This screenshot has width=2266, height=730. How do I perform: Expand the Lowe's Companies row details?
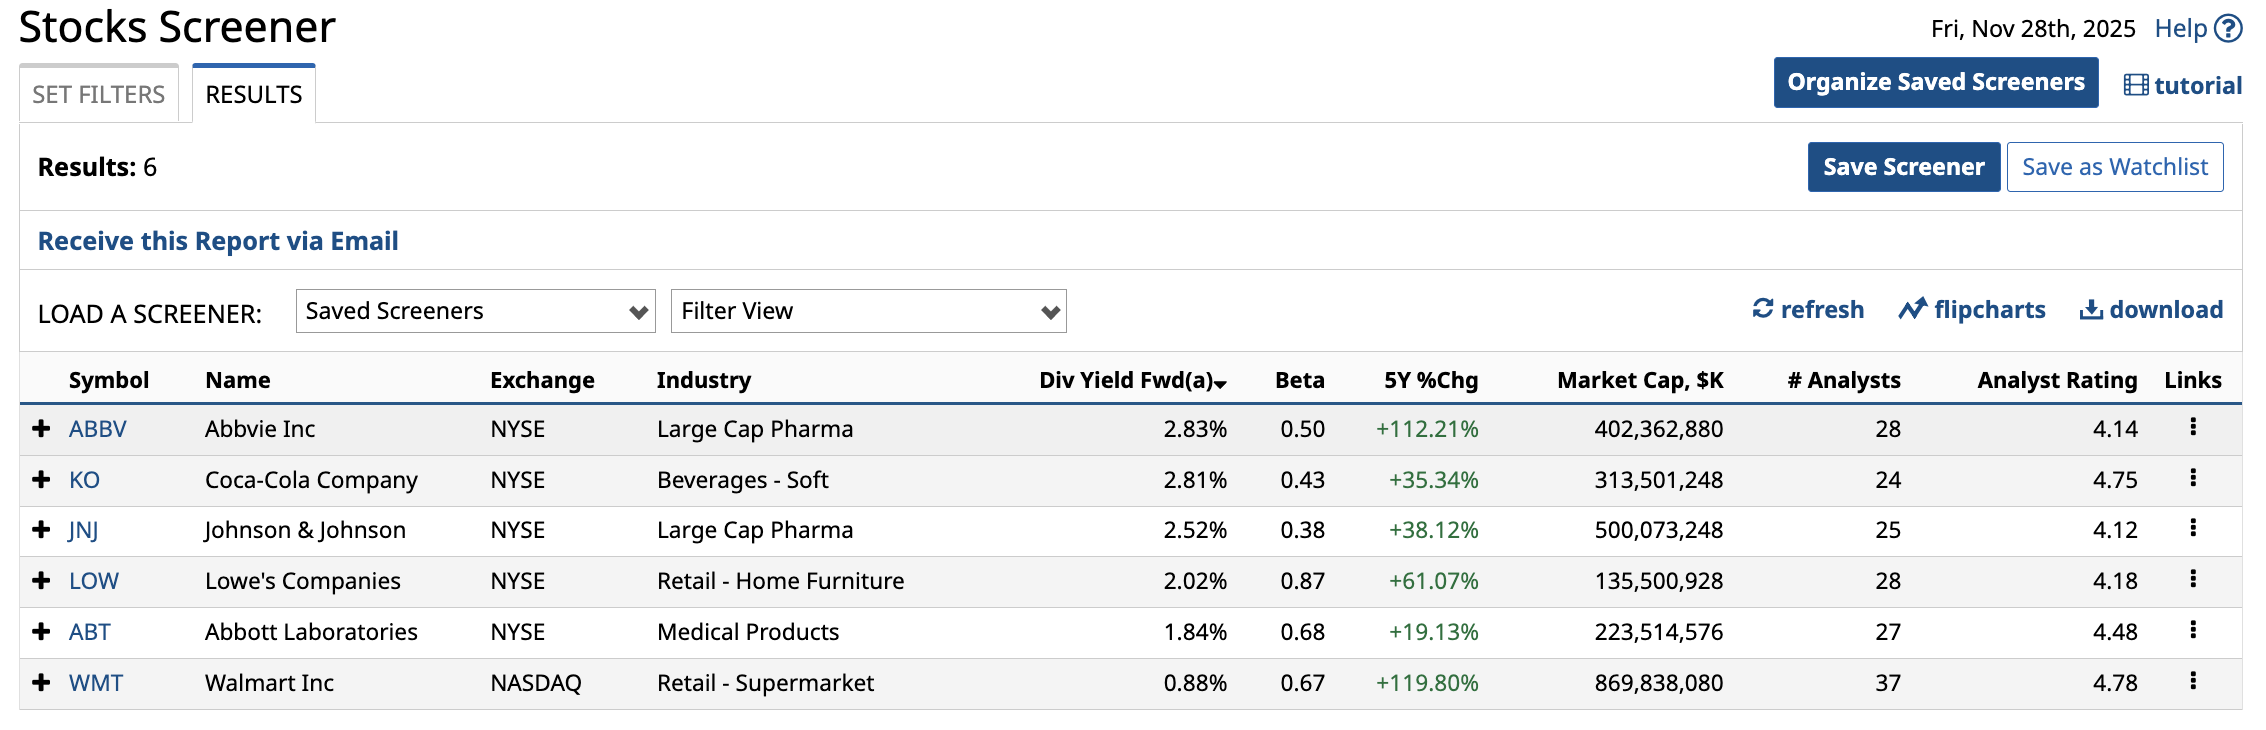coord(41,580)
